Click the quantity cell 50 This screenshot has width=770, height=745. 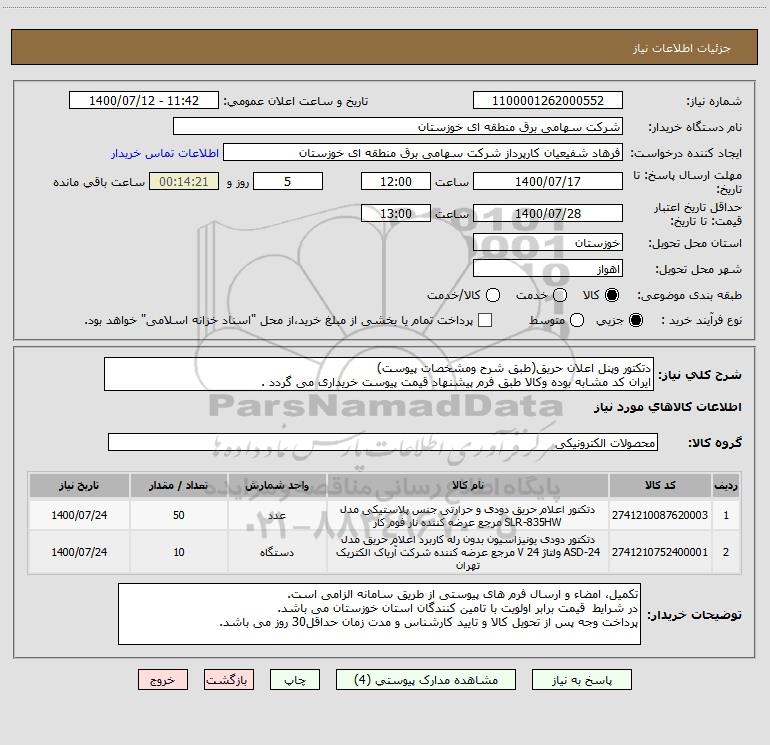(x=178, y=515)
